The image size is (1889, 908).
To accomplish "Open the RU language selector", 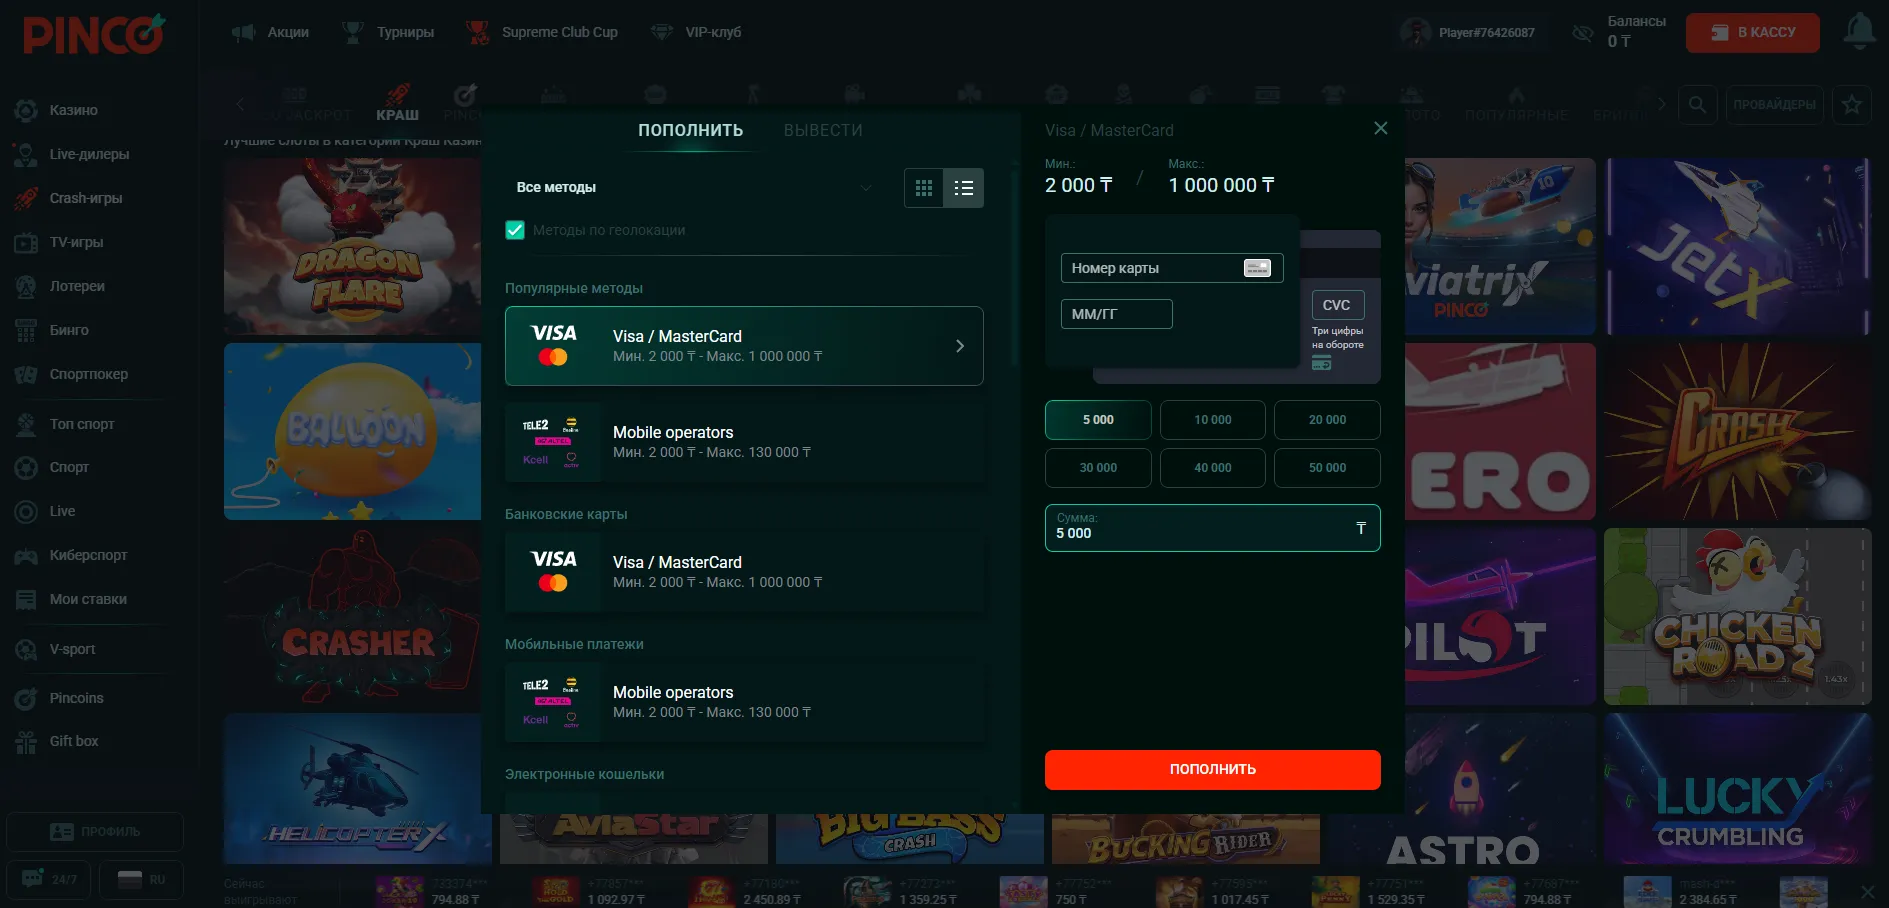I will coord(141,879).
